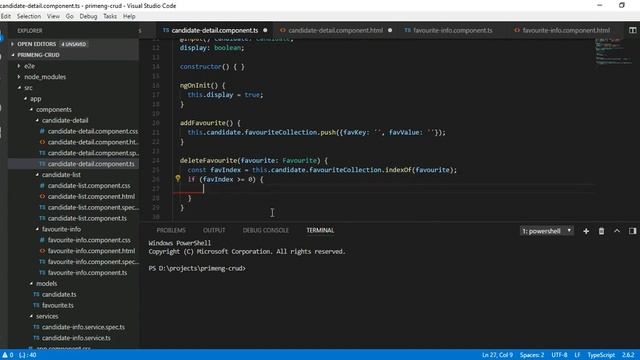The width and height of the screenshot is (640, 360).
Task: Click the lightbulb quick-fix icon in the editor gutter
Action: point(178,178)
